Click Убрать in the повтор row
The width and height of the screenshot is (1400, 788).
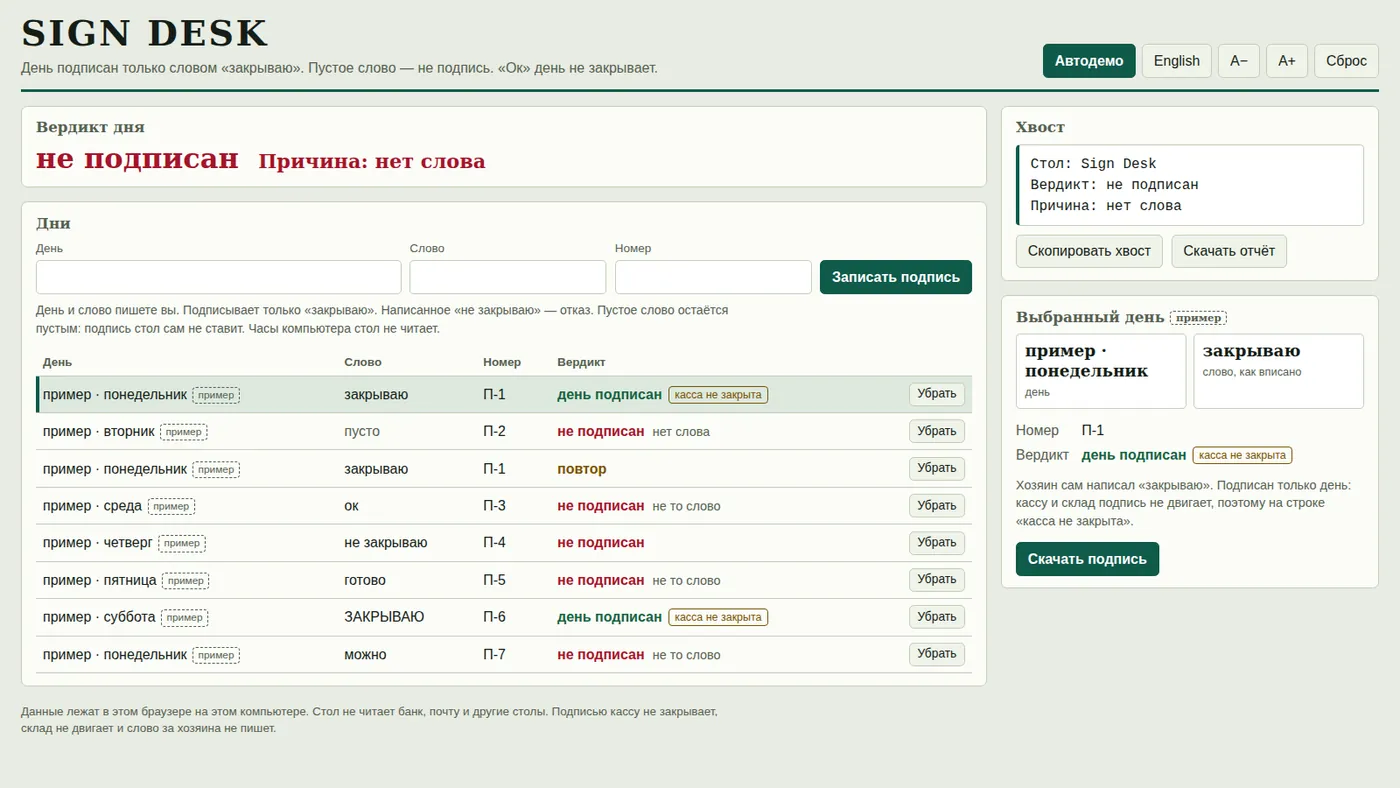(x=937, y=468)
